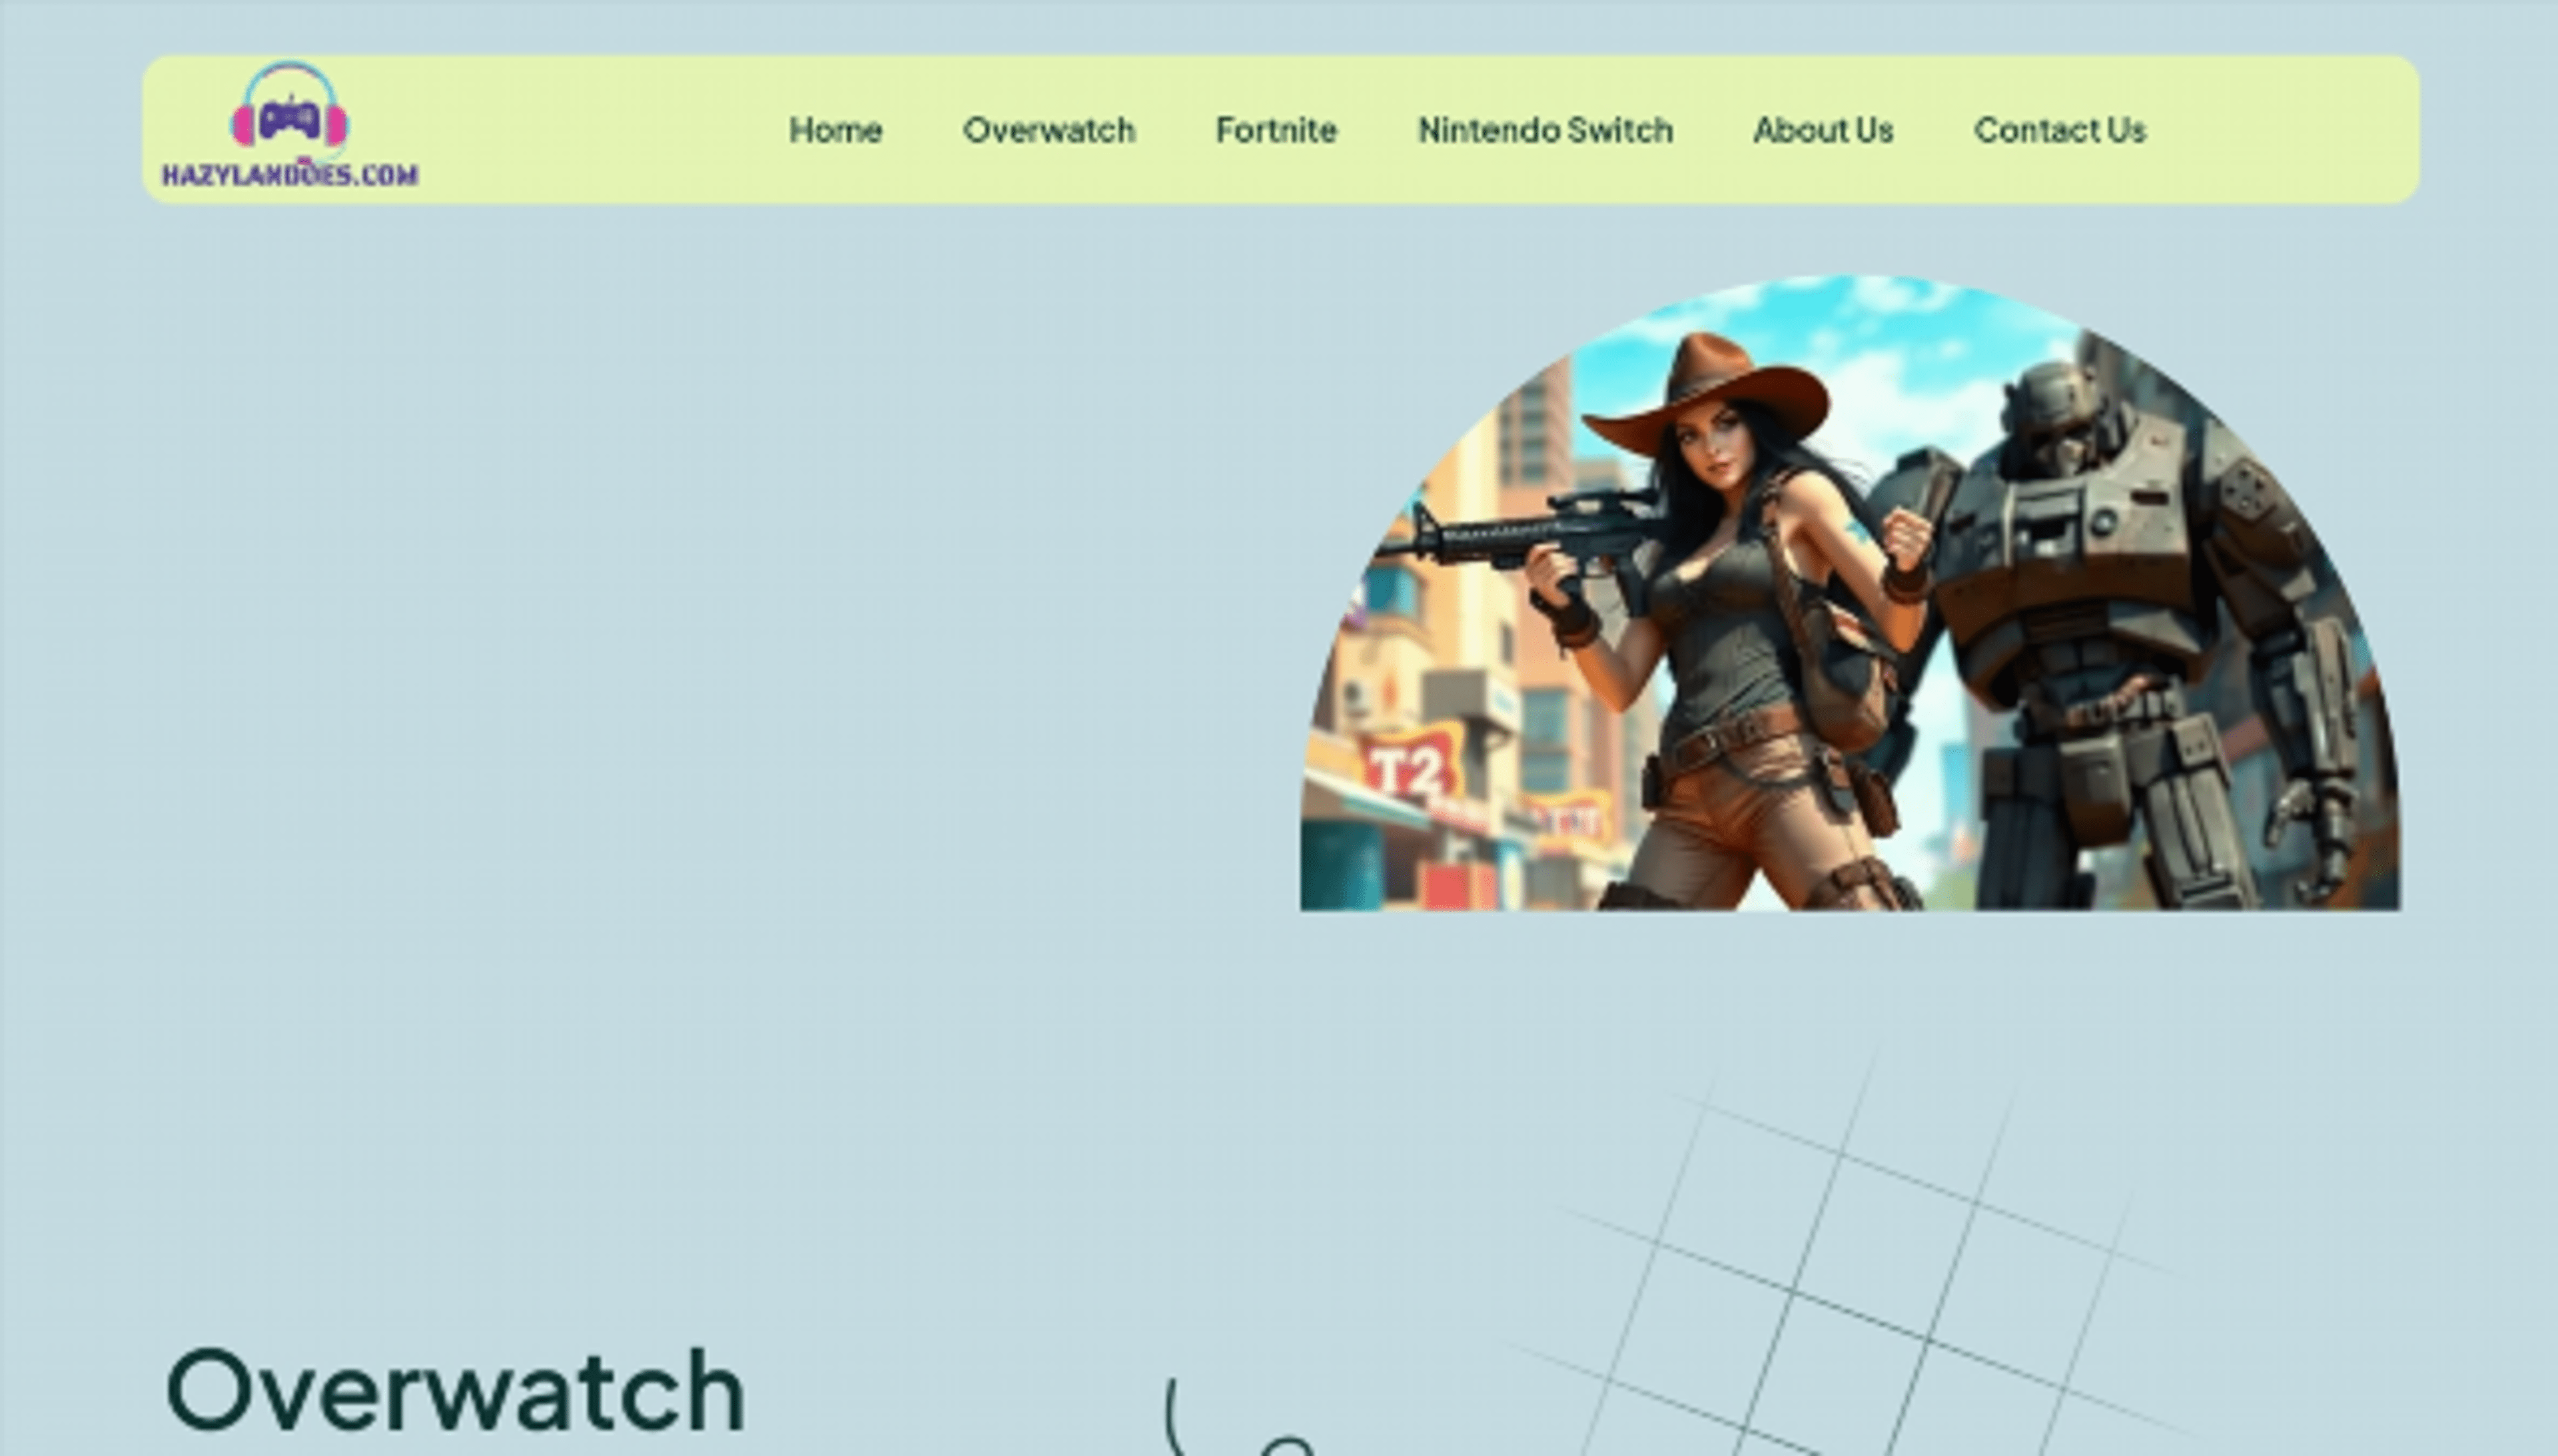Image resolution: width=2558 pixels, height=1456 pixels.
Task: Click the HAZYLANDOES.COM logo text
Action: tap(290, 175)
